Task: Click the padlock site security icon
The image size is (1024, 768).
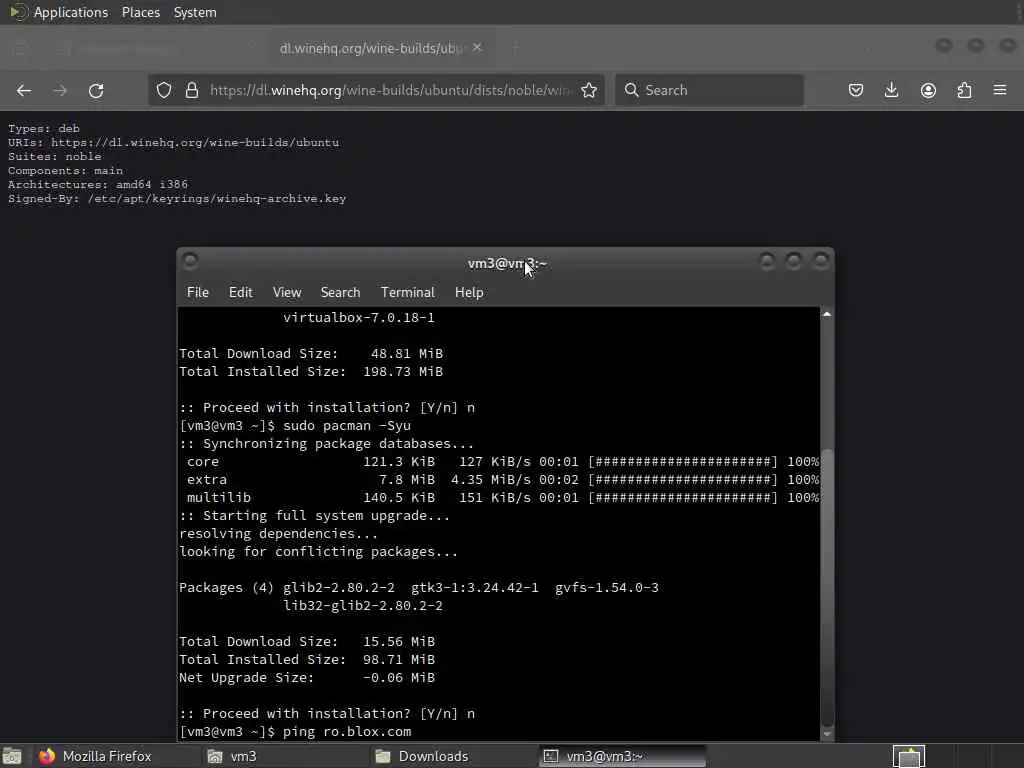Action: coord(191,90)
